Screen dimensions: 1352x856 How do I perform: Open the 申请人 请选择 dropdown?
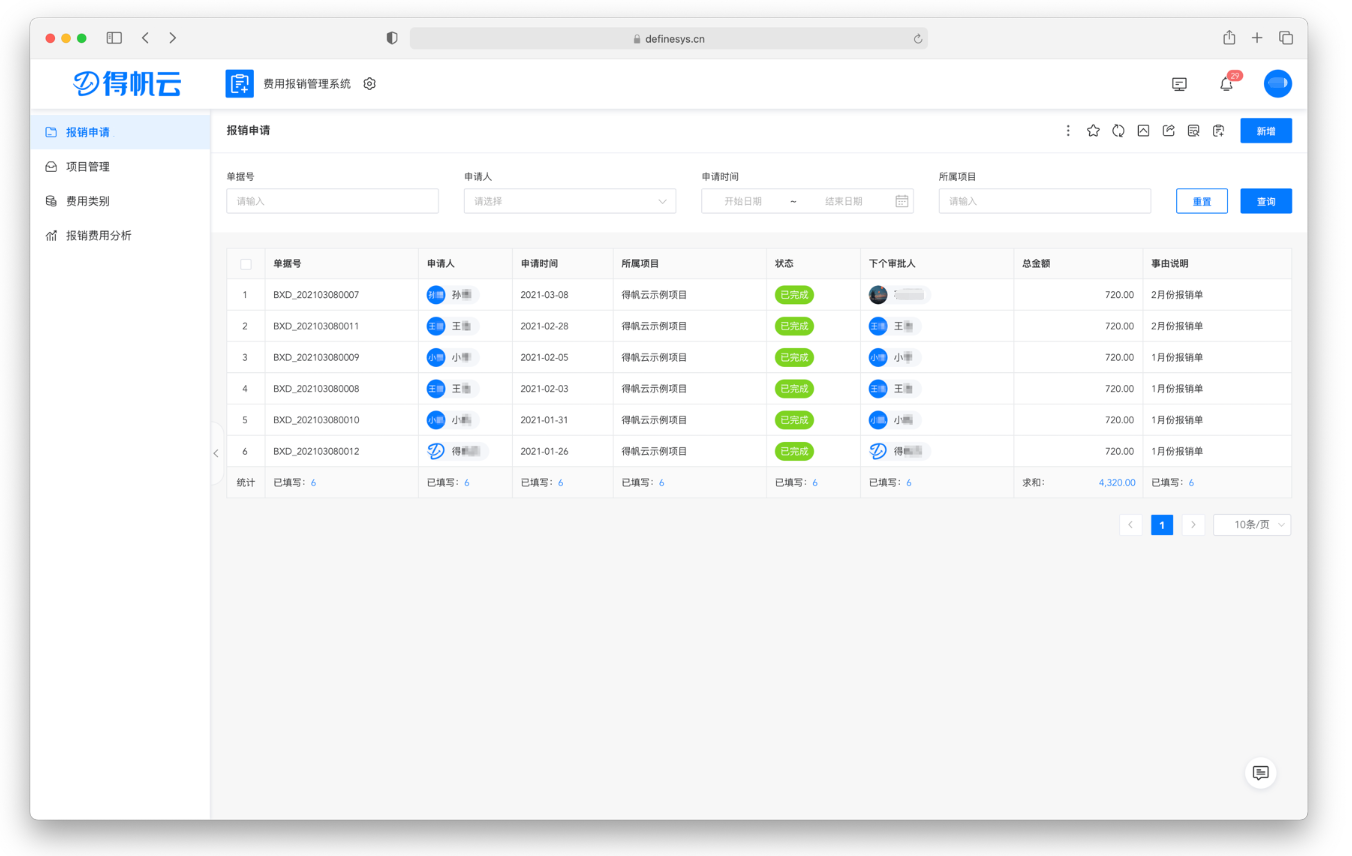coord(570,201)
